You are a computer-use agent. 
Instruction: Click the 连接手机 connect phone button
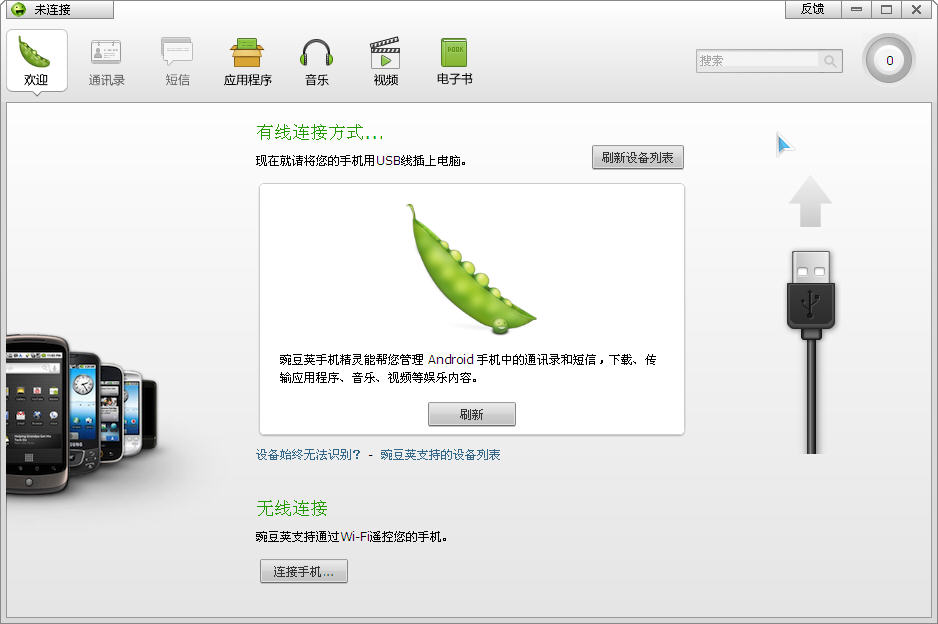[303, 571]
